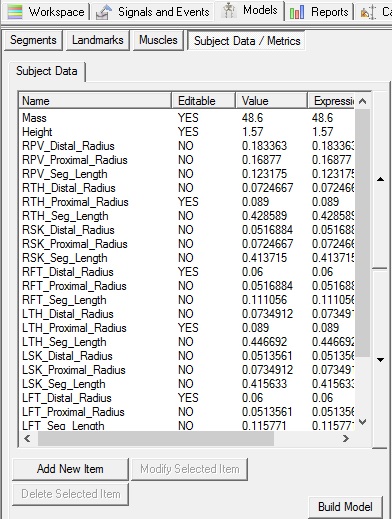Switch to the Landmarks tab
Screen dimensions: 392x519
click(98, 40)
